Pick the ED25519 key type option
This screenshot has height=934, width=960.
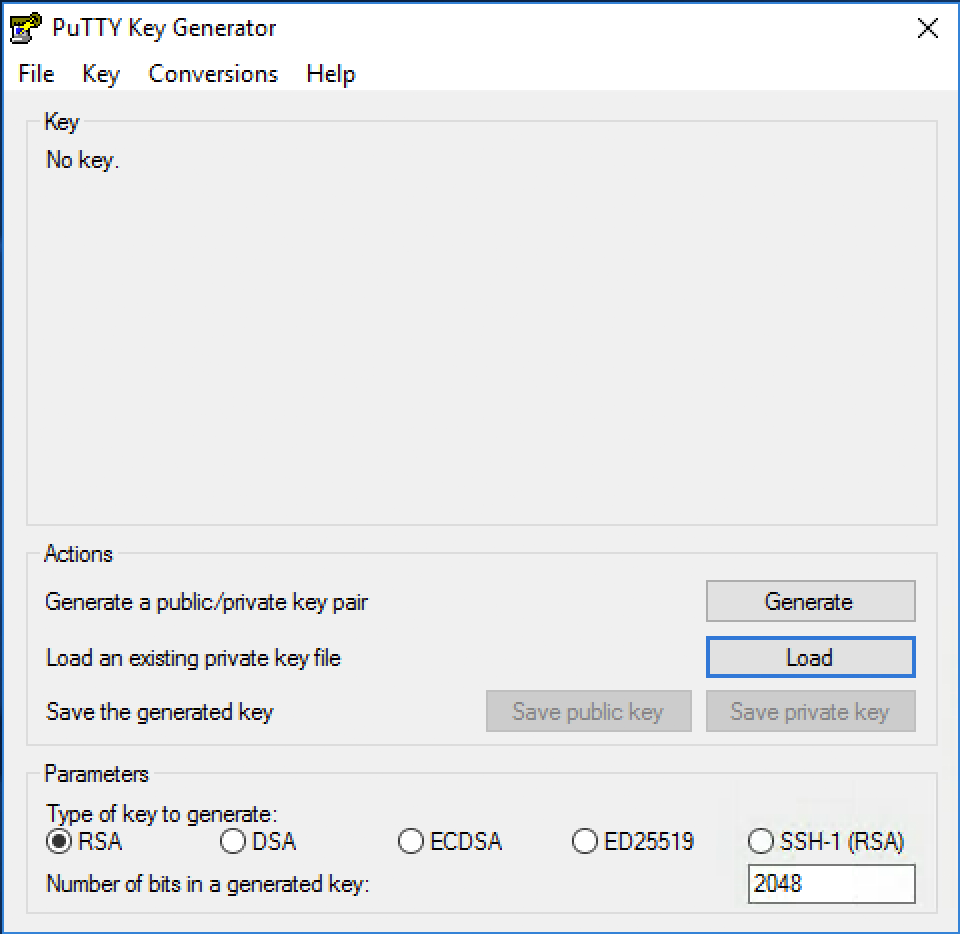[x=585, y=842]
